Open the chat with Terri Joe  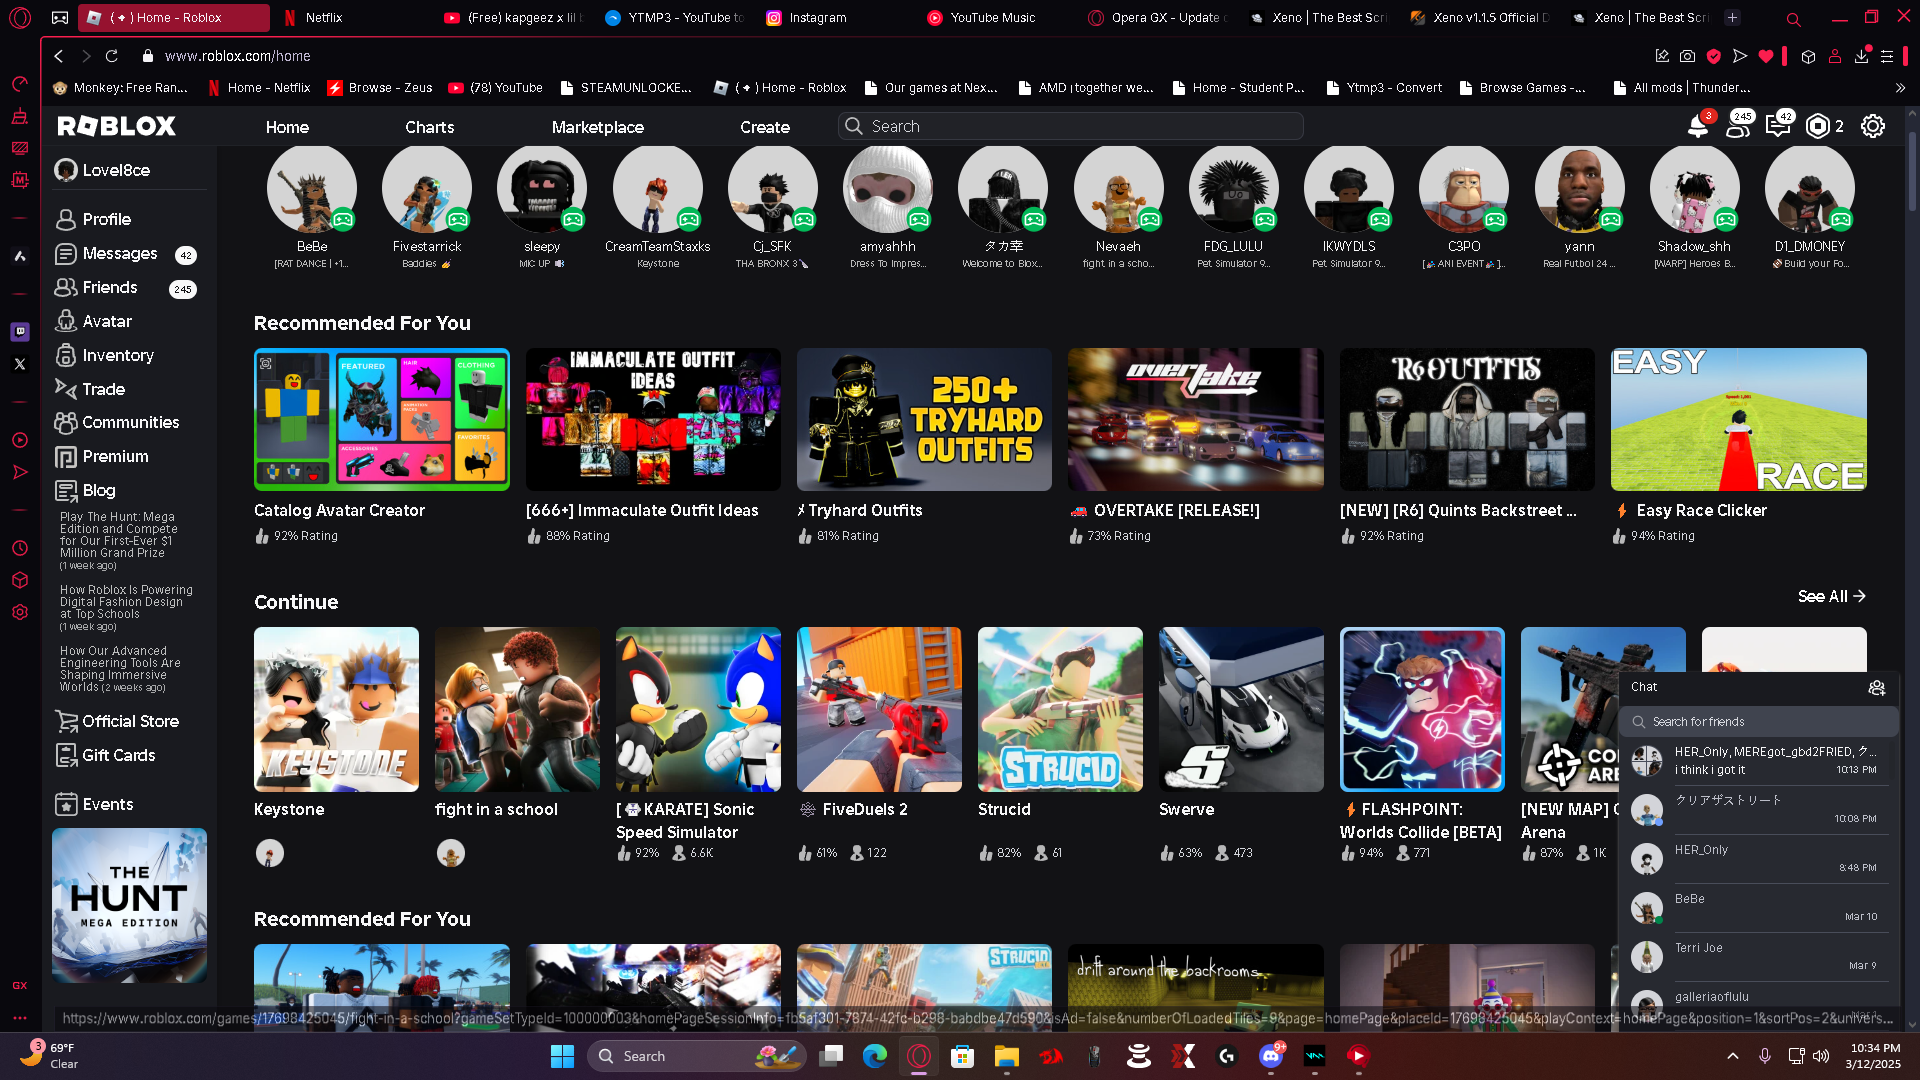pyautogui.click(x=1759, y=957)
